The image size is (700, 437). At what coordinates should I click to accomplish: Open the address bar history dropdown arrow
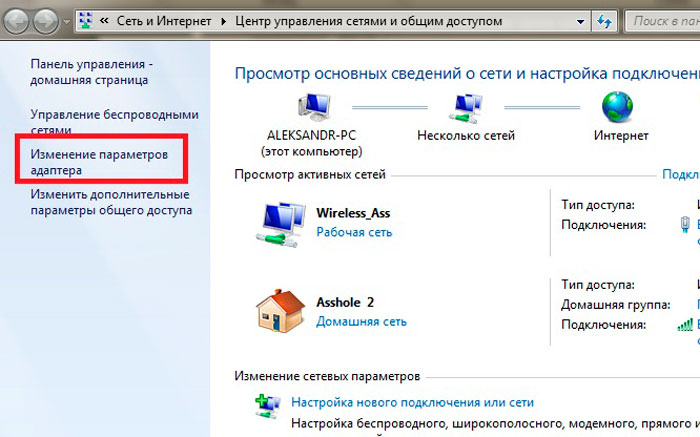tap(580, 21)
